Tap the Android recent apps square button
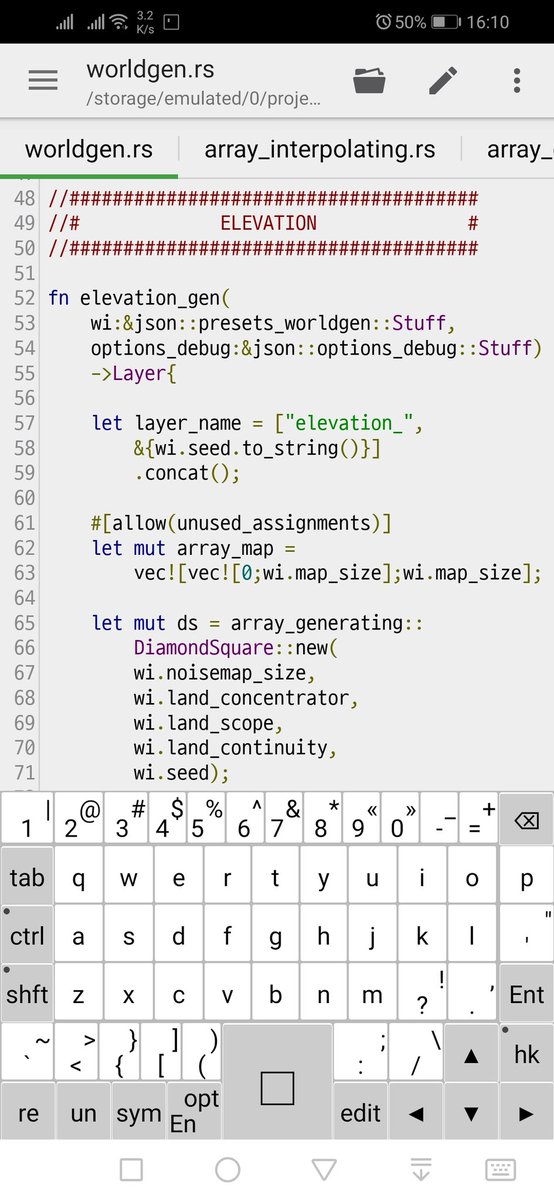This screenshot has width=554, height=1200. [x=132, y=1169]
